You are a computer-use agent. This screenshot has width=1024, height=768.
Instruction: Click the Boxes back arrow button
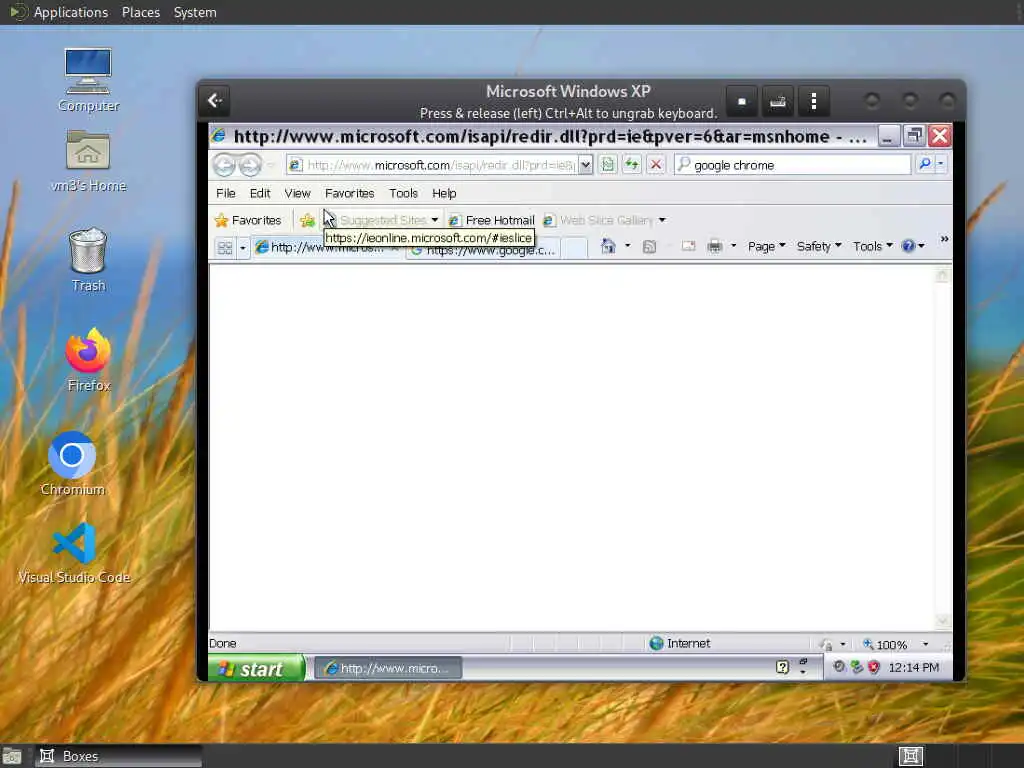coord(215,101)
